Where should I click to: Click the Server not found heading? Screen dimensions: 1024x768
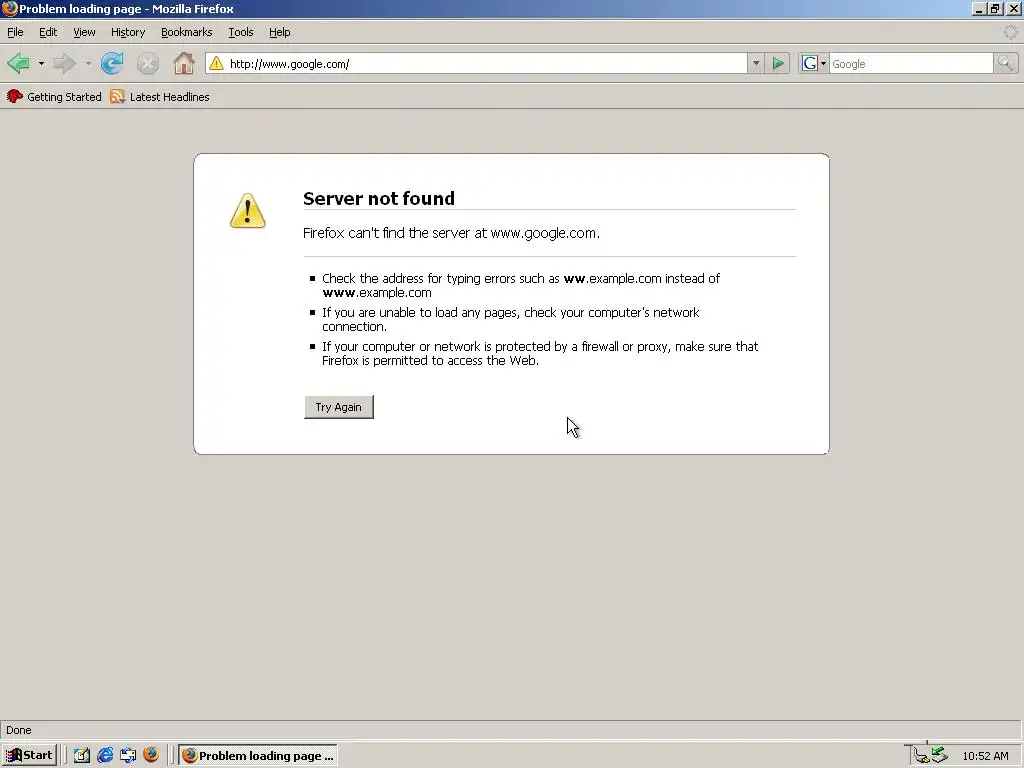[379, 199]
